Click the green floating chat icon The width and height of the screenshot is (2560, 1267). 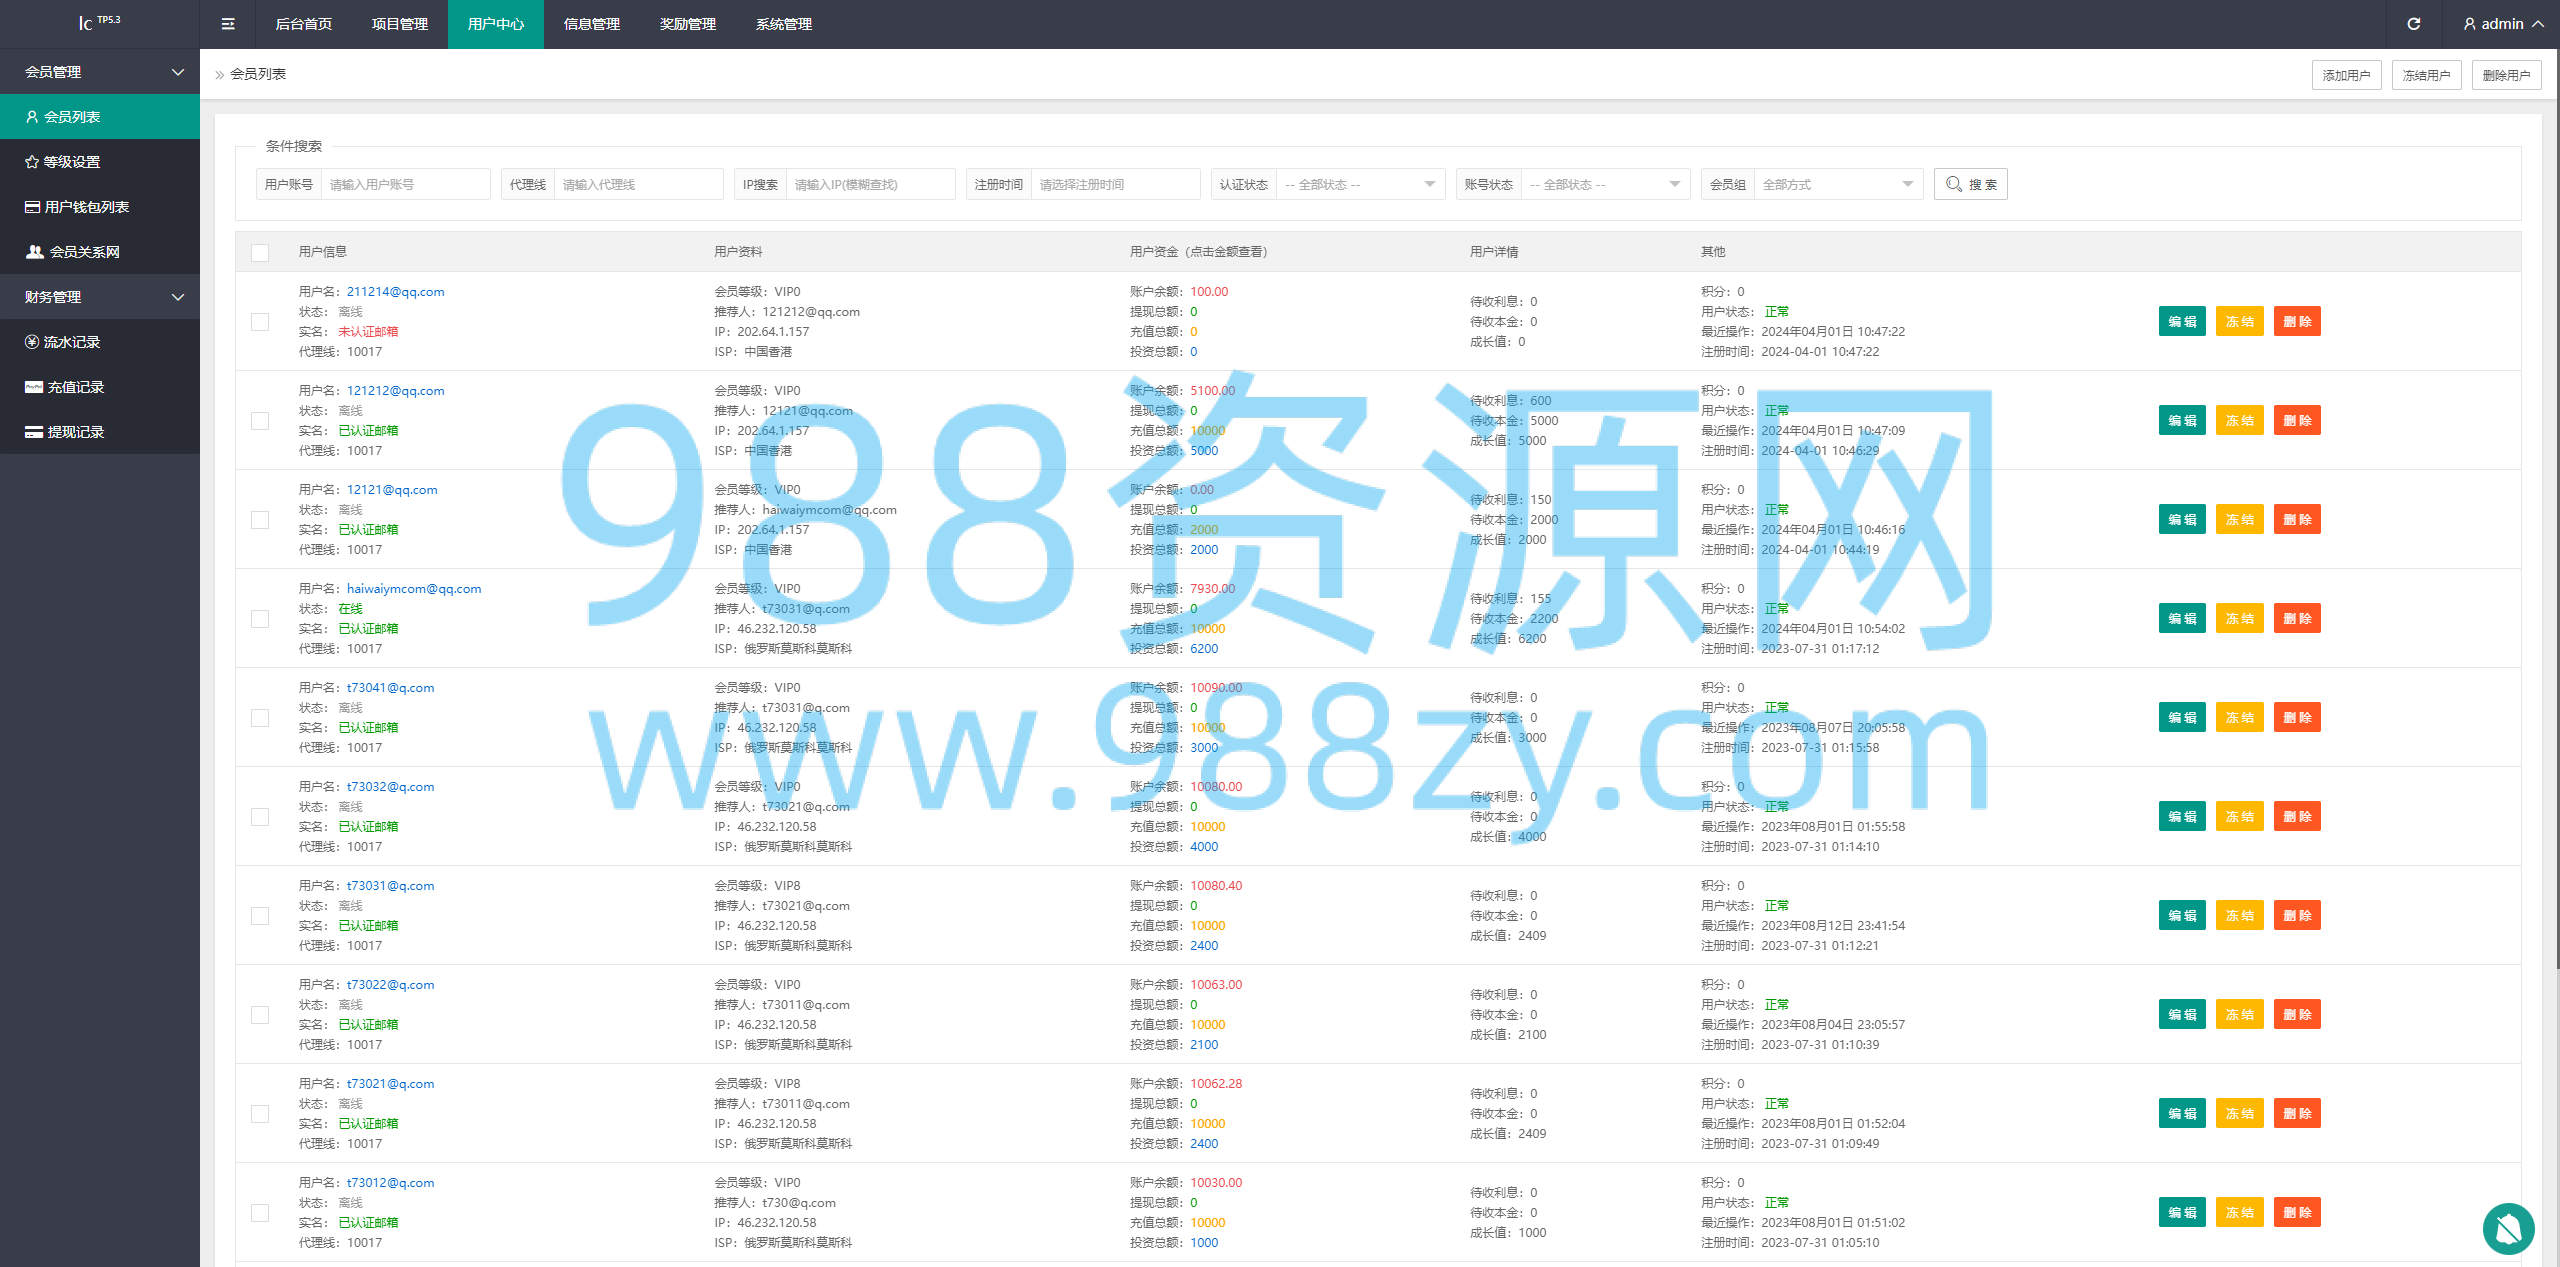point(2508,1228)
